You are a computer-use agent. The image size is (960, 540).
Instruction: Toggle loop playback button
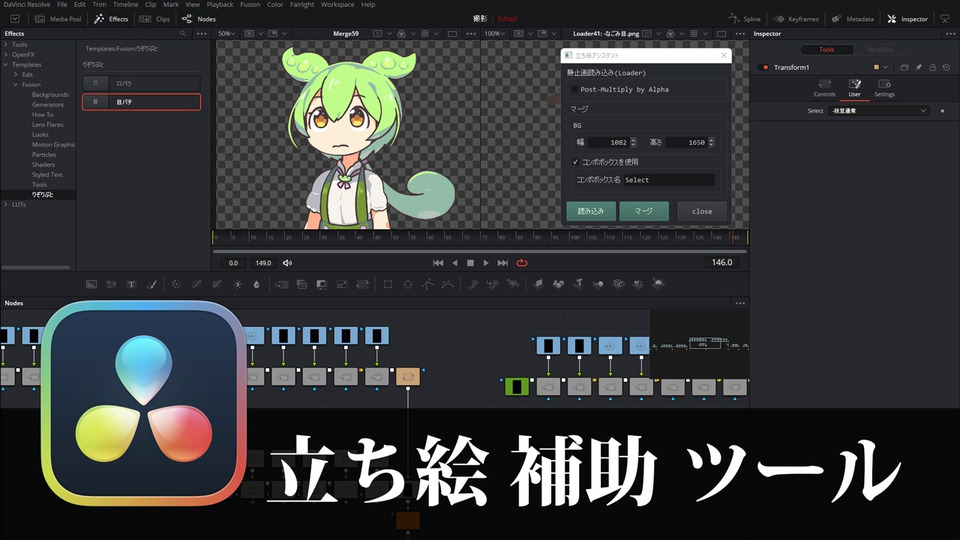[x=522, y=263]
